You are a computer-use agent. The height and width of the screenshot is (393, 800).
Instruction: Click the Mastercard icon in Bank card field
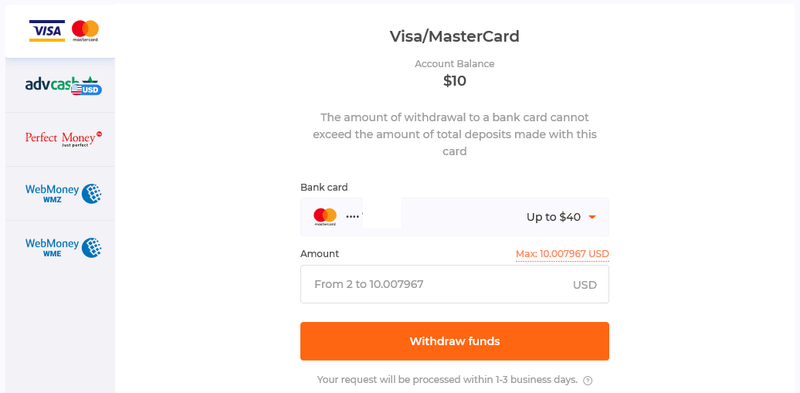click(x=325, y=217)
